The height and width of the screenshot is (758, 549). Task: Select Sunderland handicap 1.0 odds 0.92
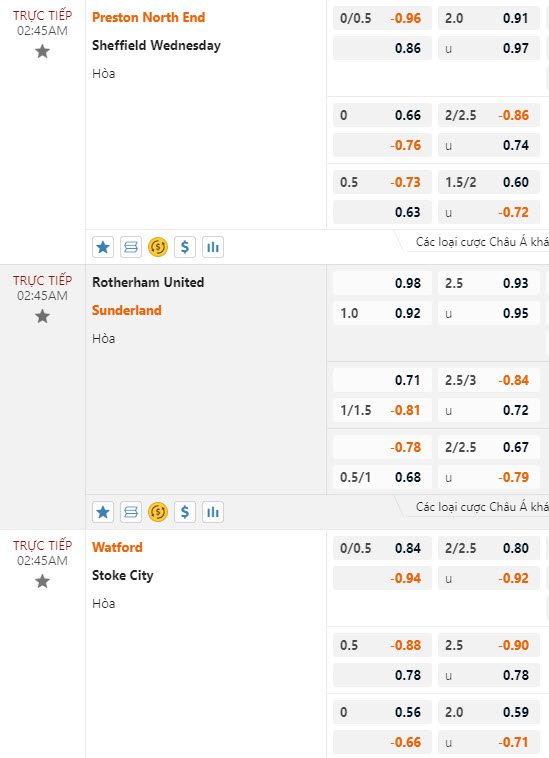382,313
